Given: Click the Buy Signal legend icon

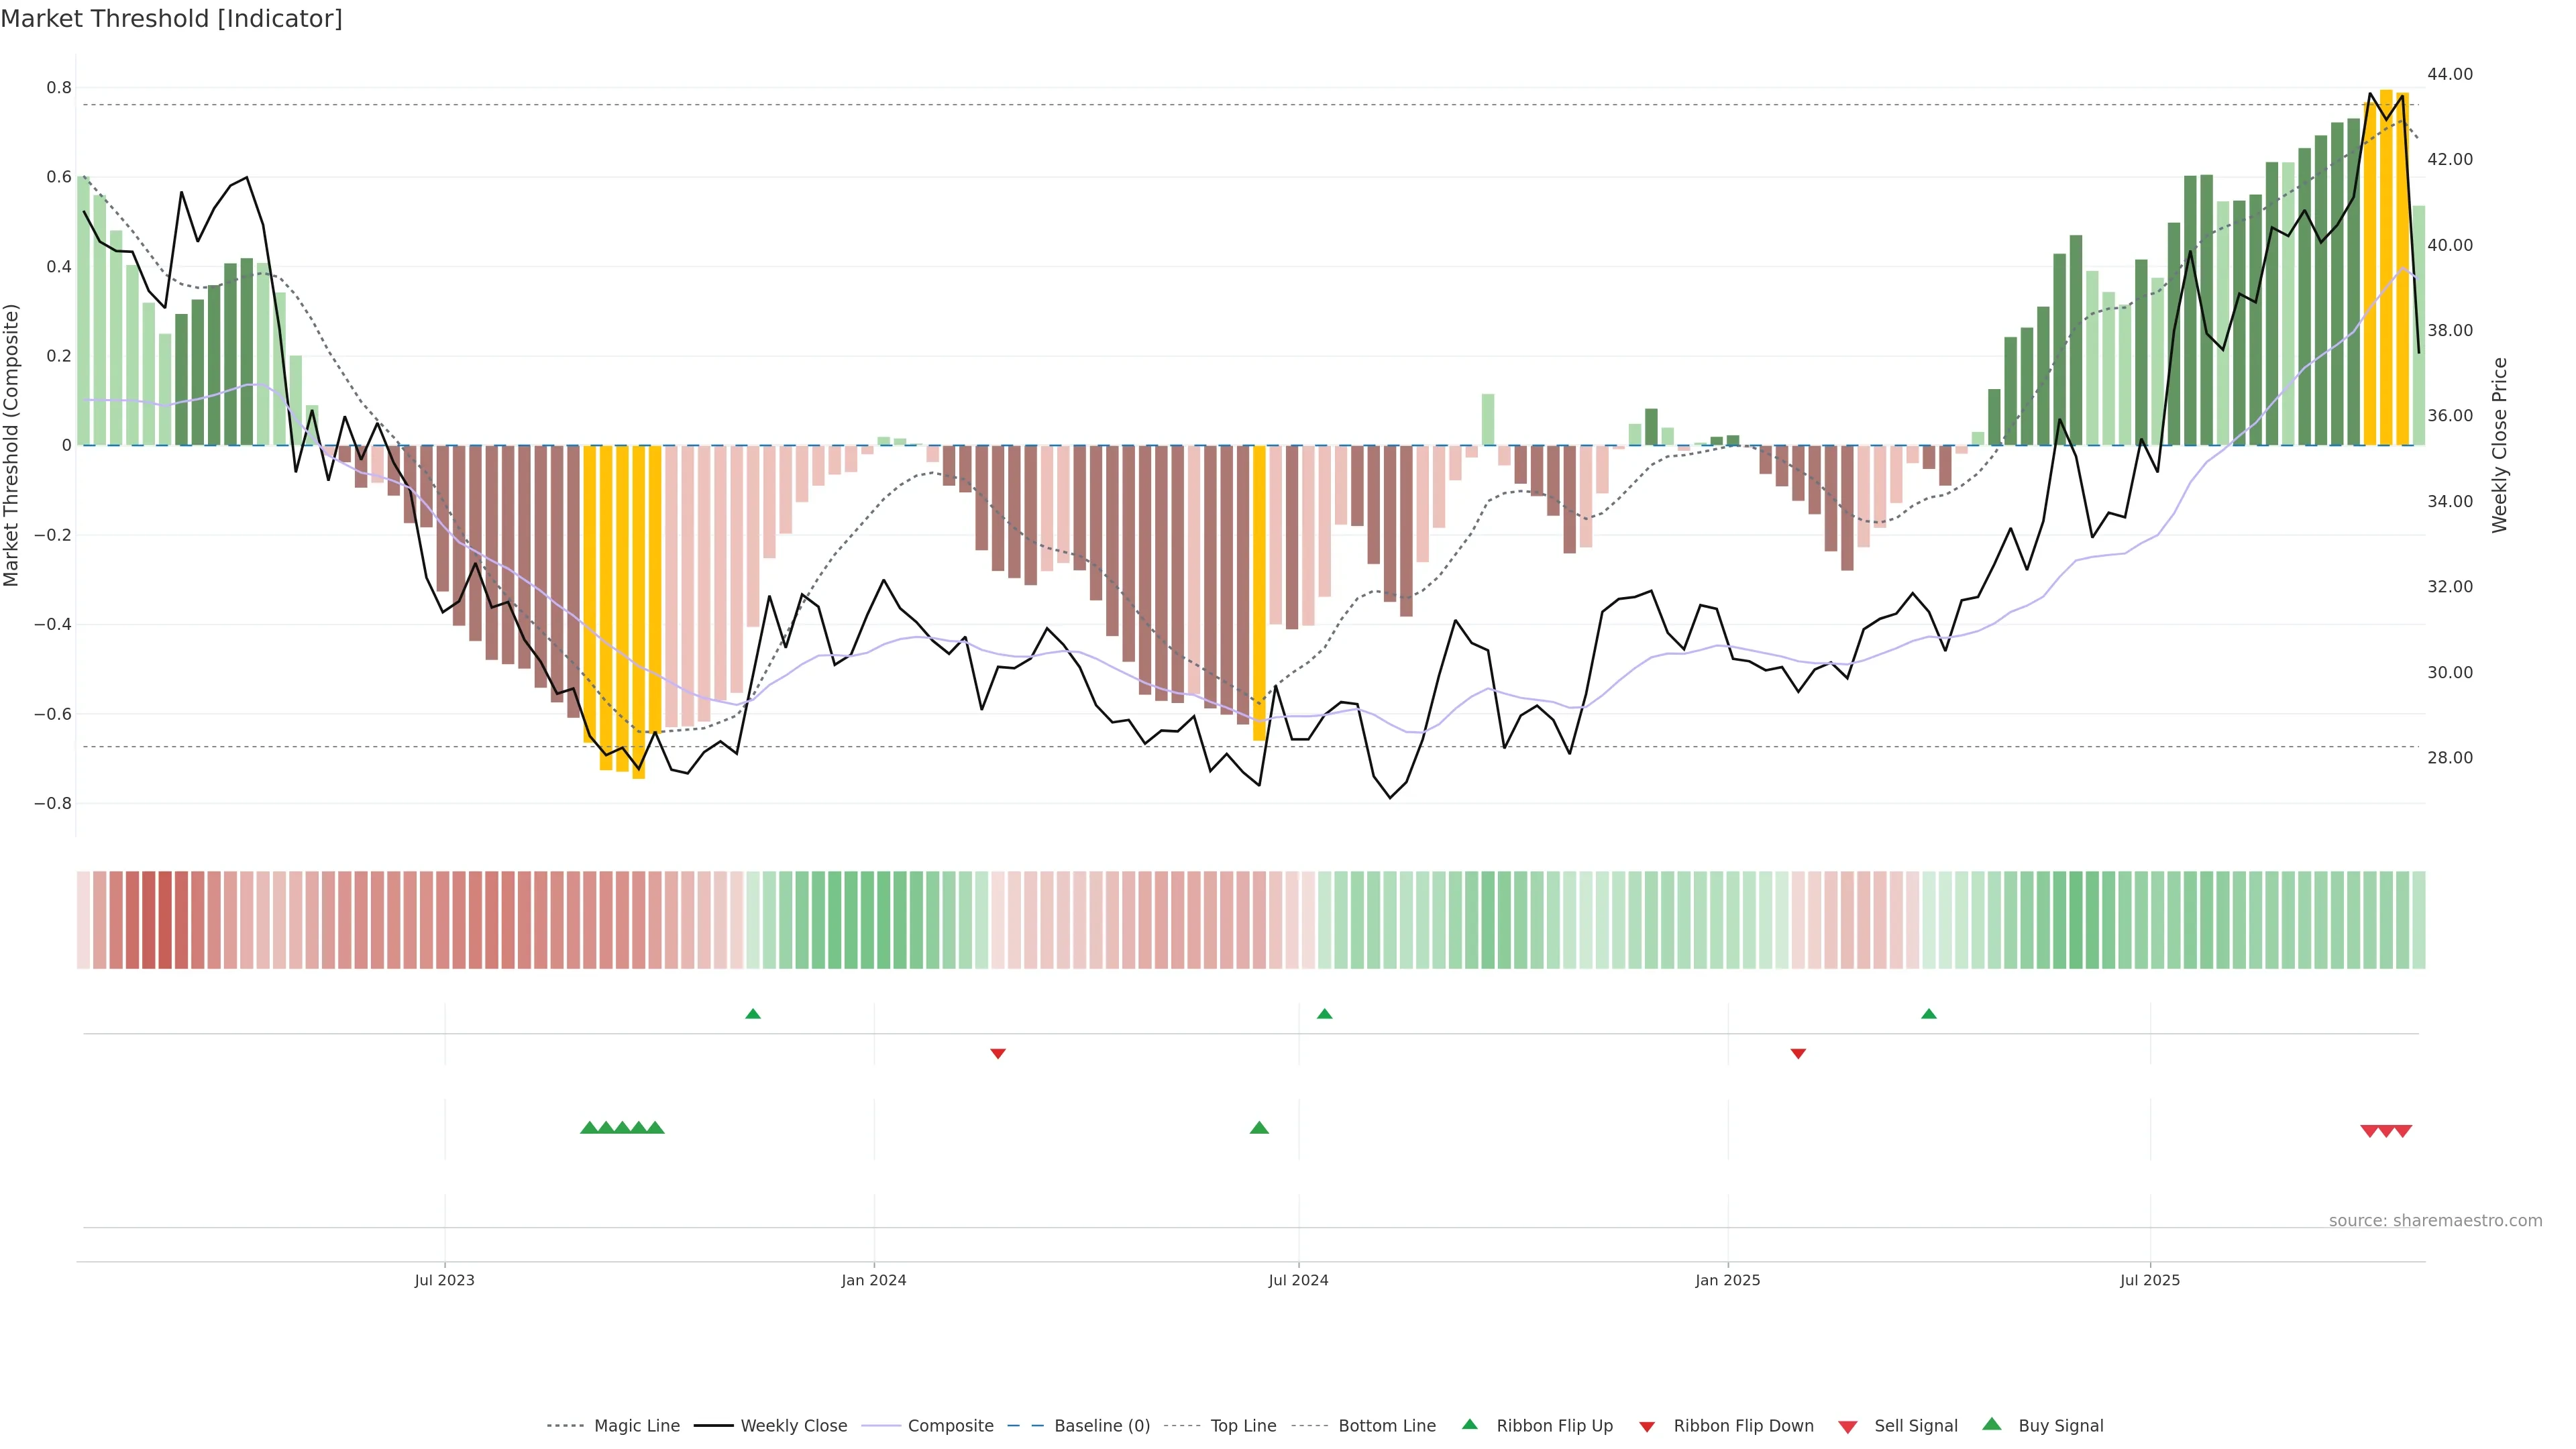Looking at the screenshot, I should (1992, 1424).
